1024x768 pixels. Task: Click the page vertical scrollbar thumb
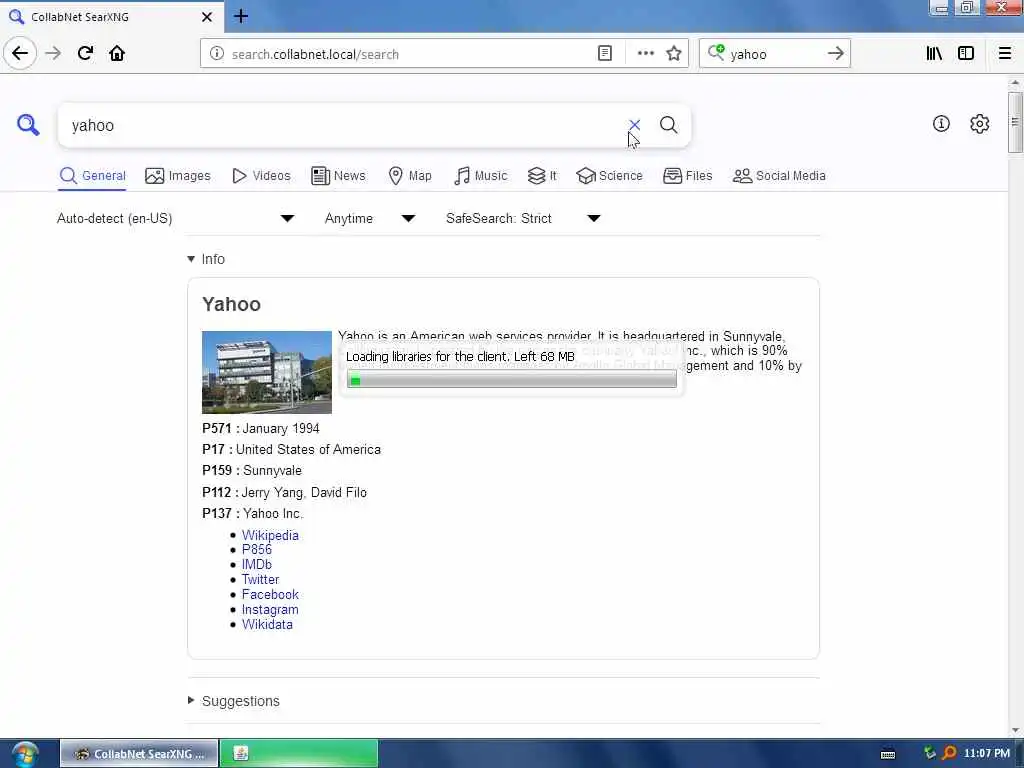coord(1014,122)
